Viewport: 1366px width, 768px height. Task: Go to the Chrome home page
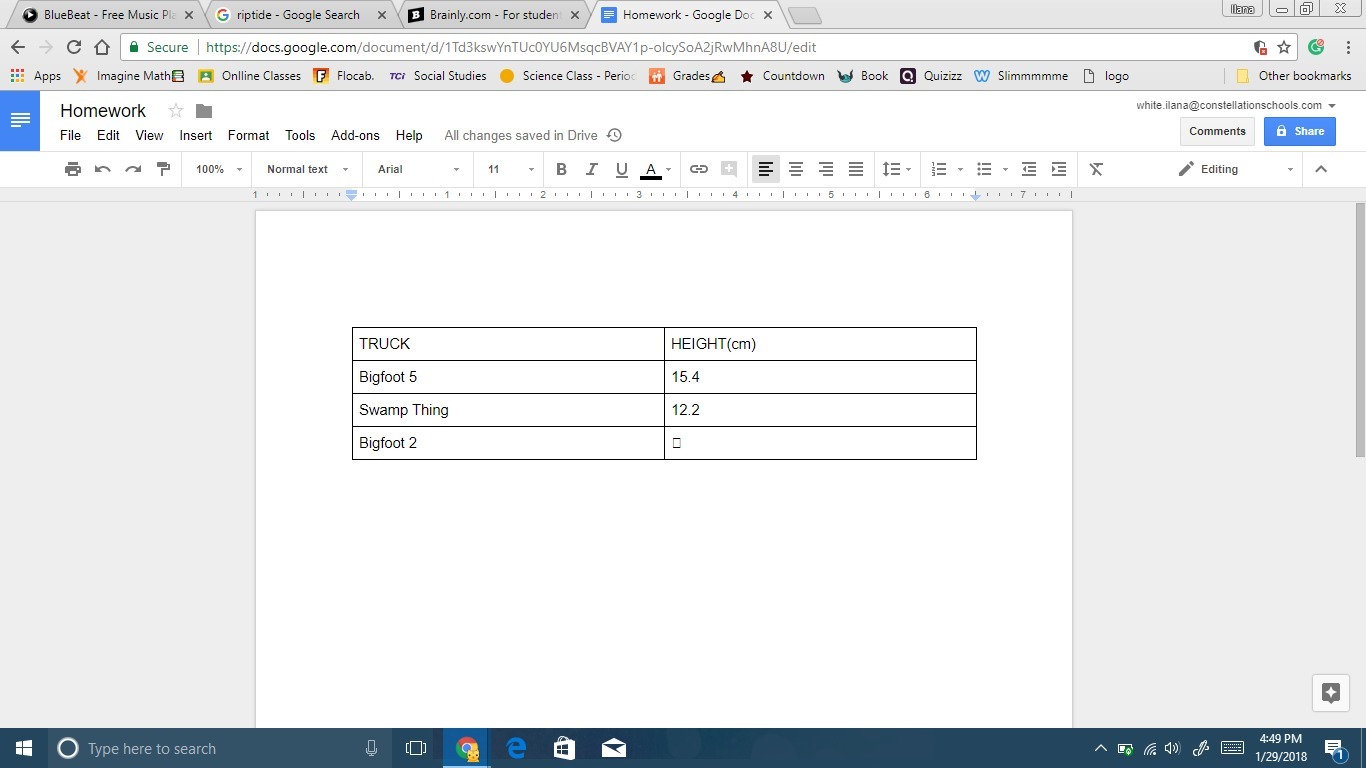[102, 47]
